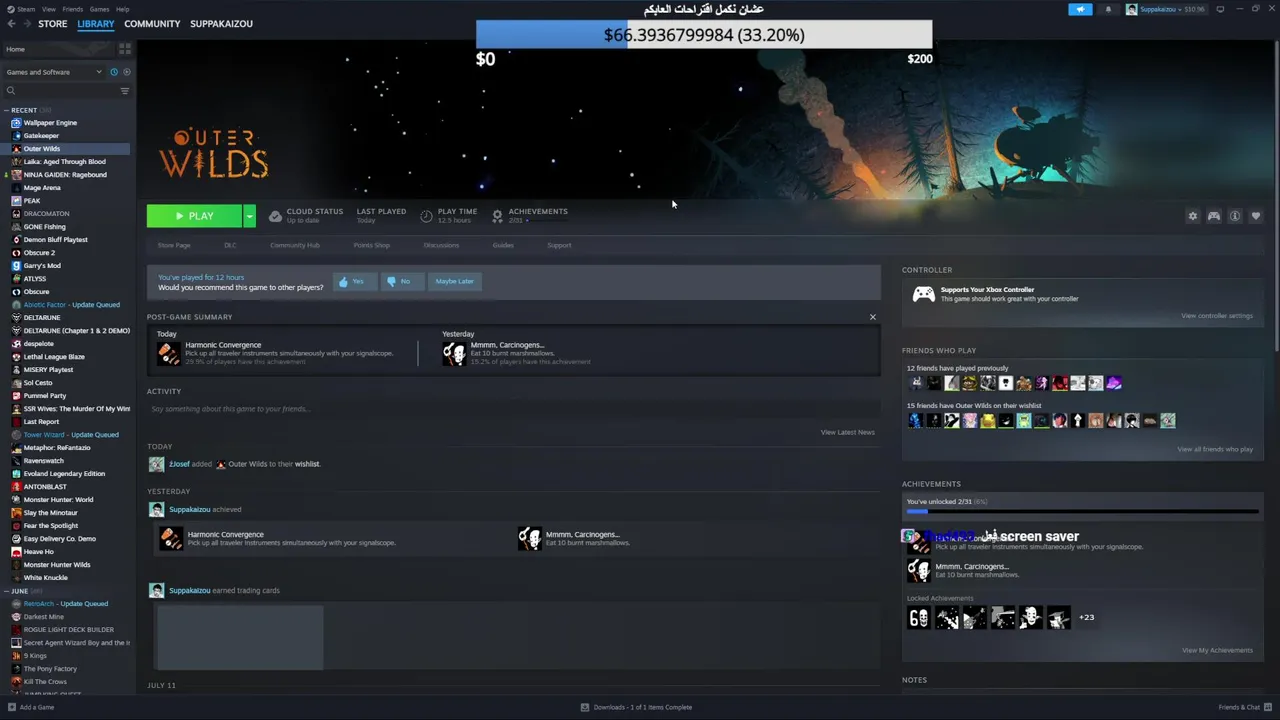Click Add a Game icon
Image resolution: width=1280 pixels, height=720 pixels.
pos(12,707)
